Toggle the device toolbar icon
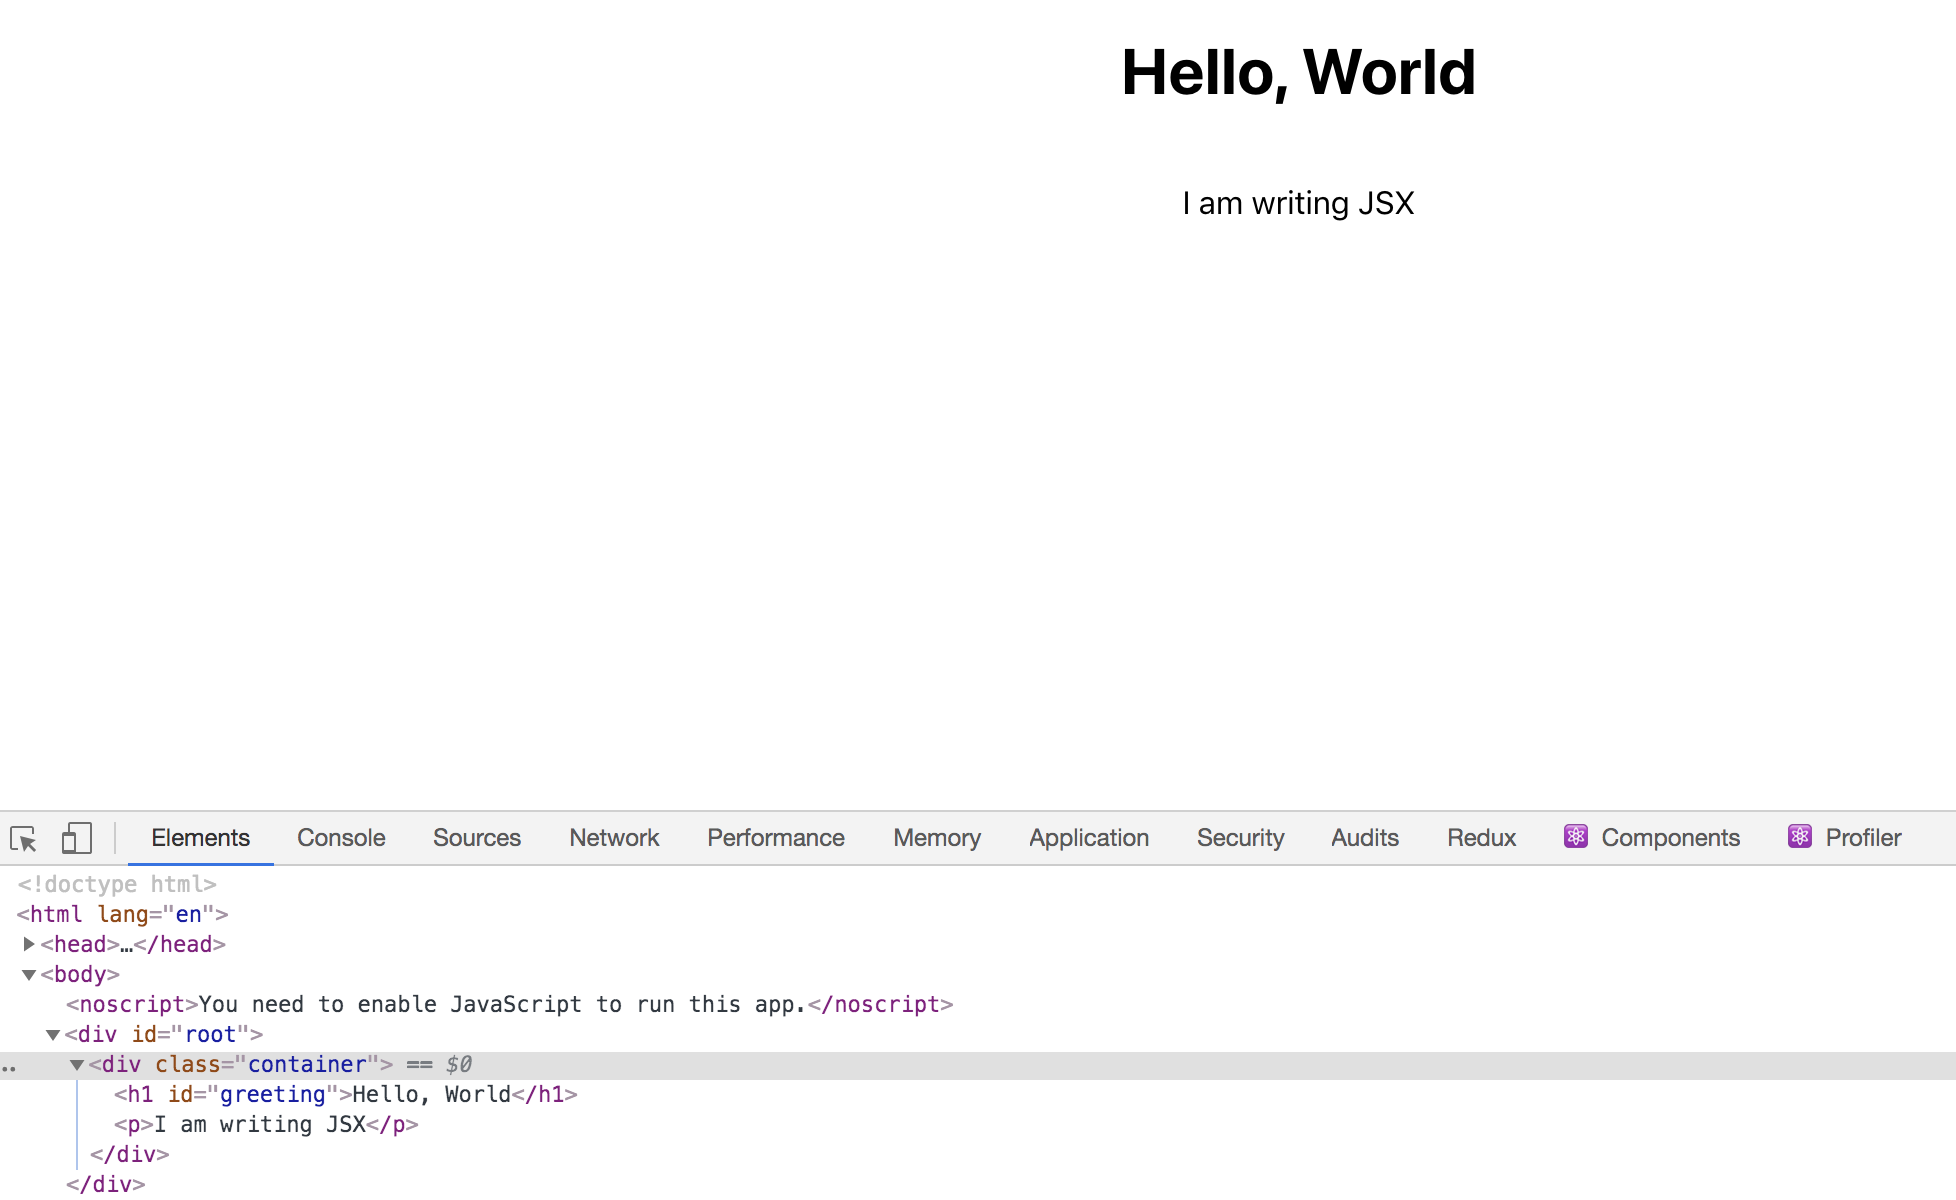 76,838
